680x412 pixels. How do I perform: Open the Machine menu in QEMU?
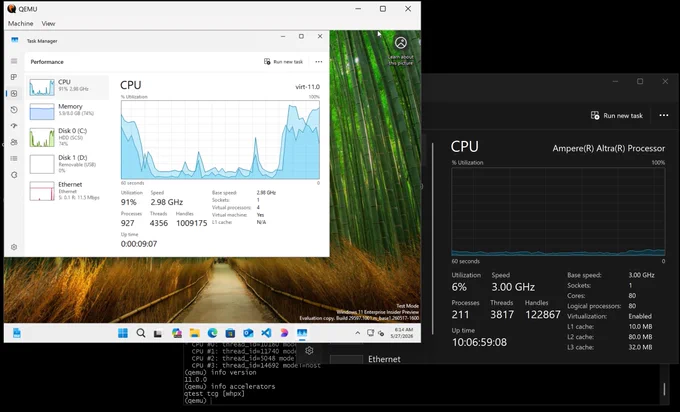point(20,23)
